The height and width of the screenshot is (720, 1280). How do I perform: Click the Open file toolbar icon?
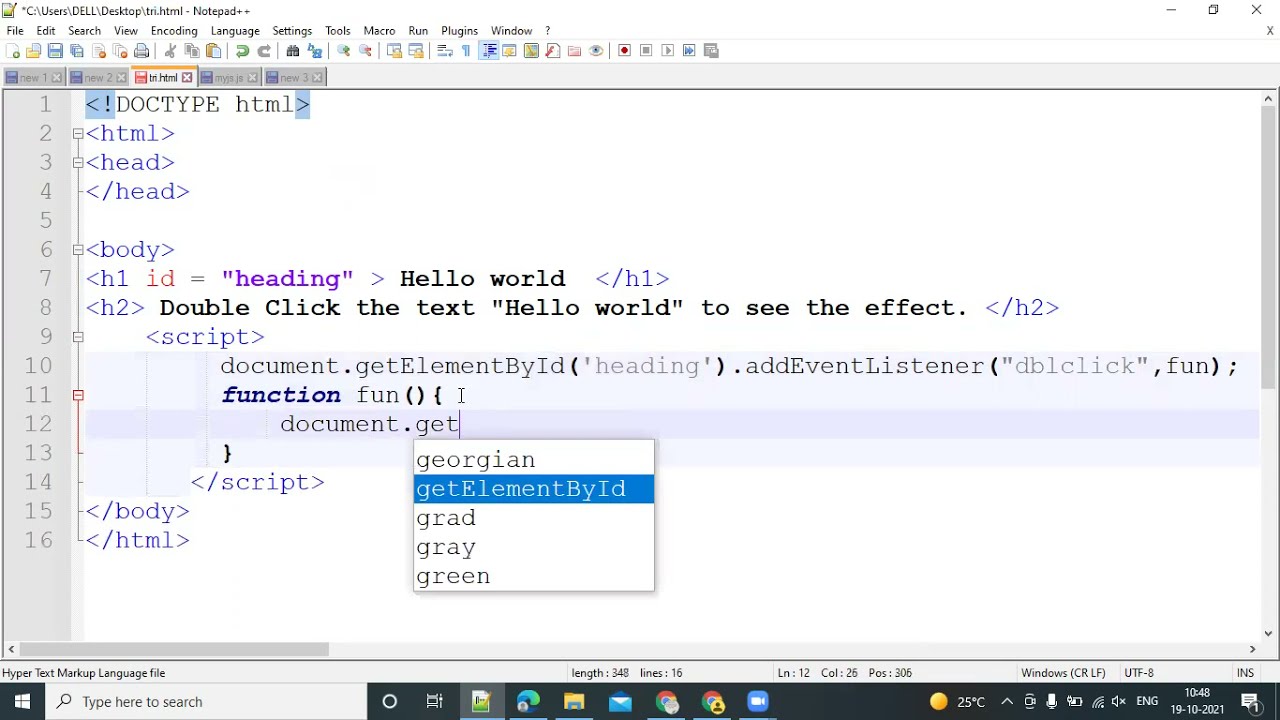coord(34,51)
